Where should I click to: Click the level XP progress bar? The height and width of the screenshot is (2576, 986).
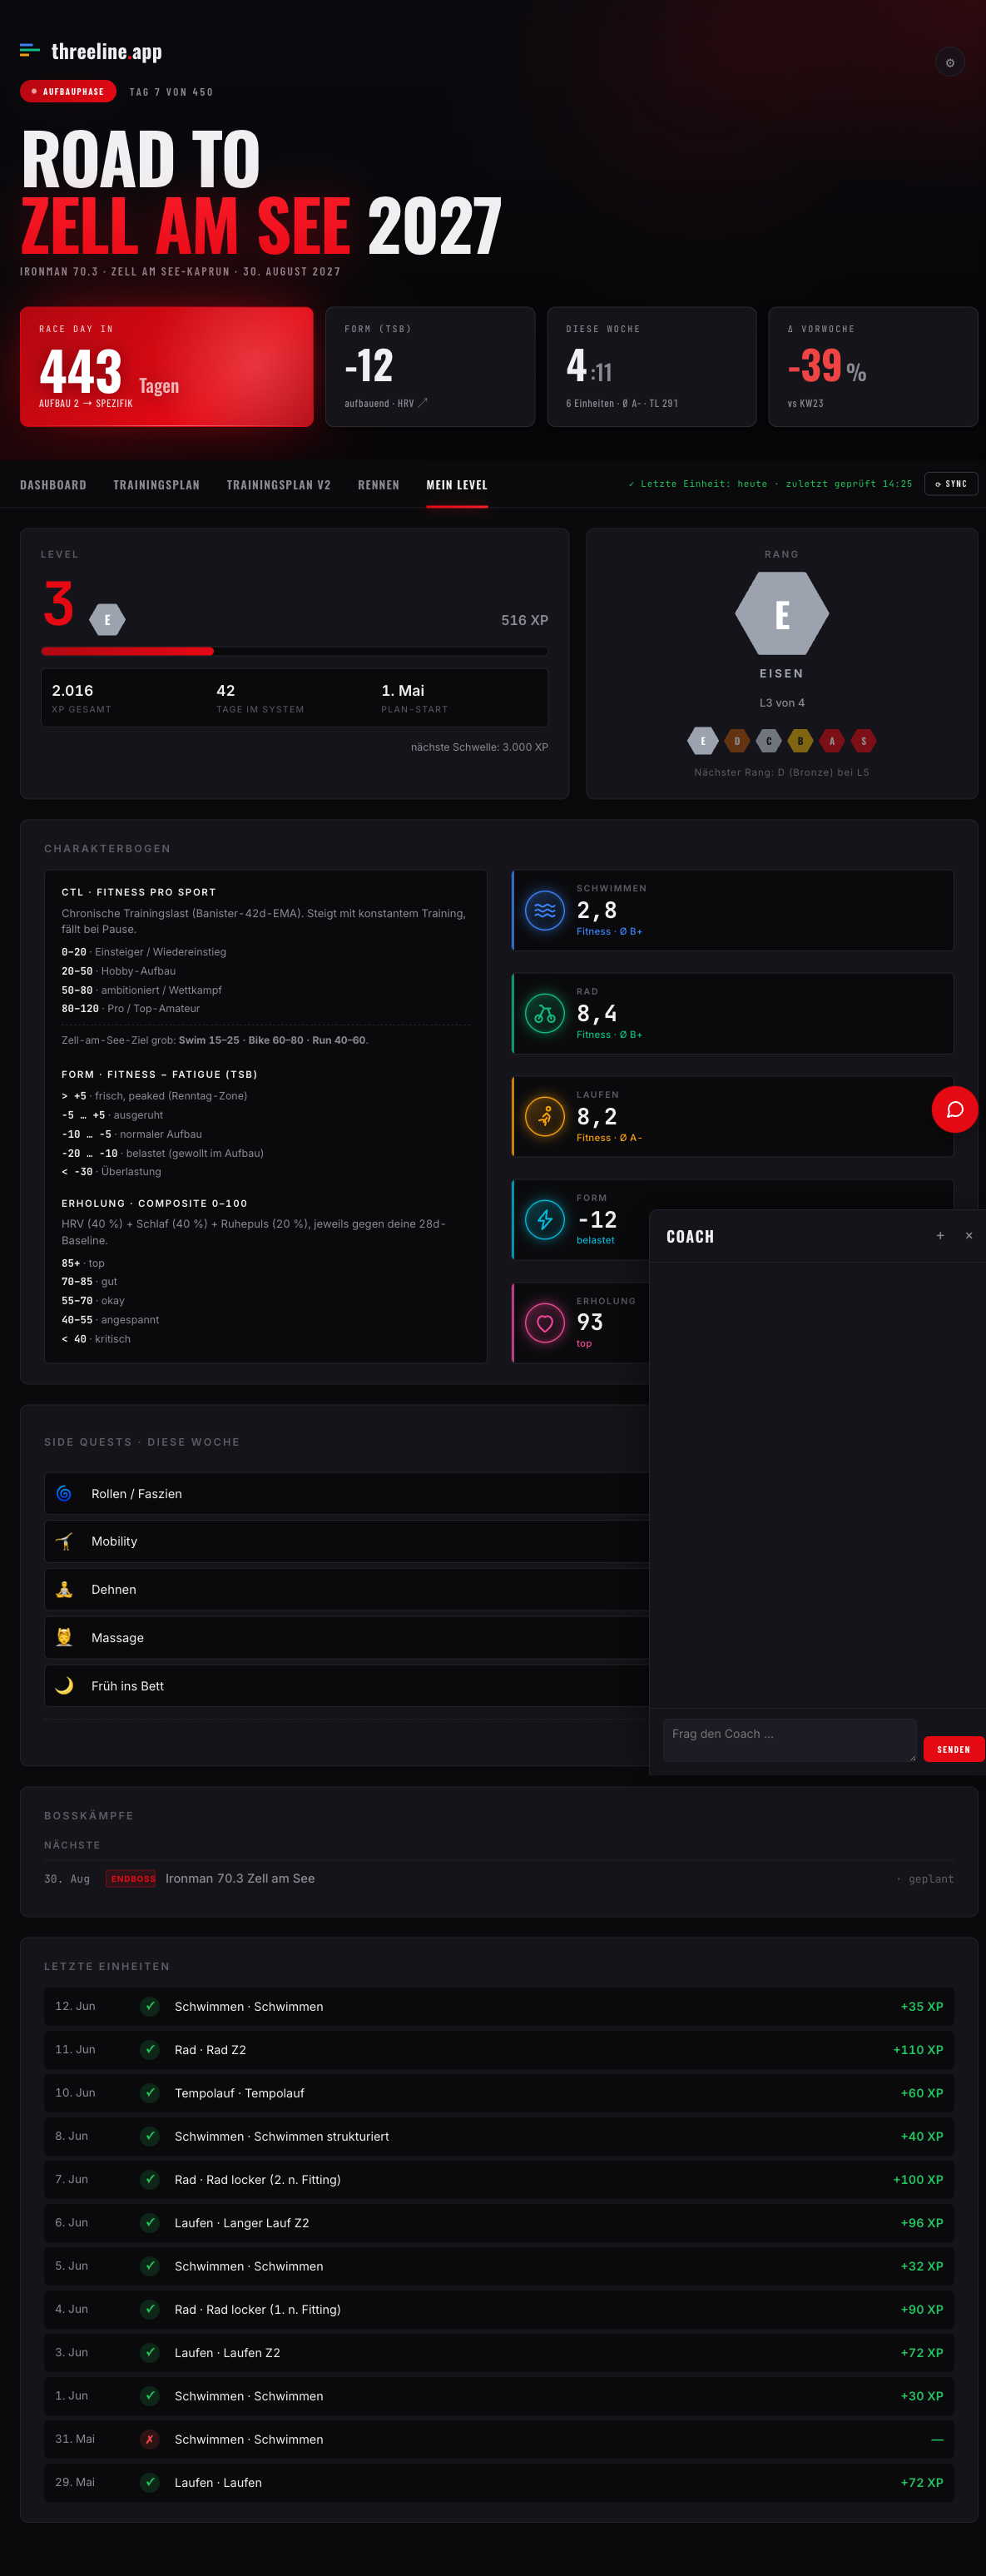pyautogui.click(x=294, y=651)
